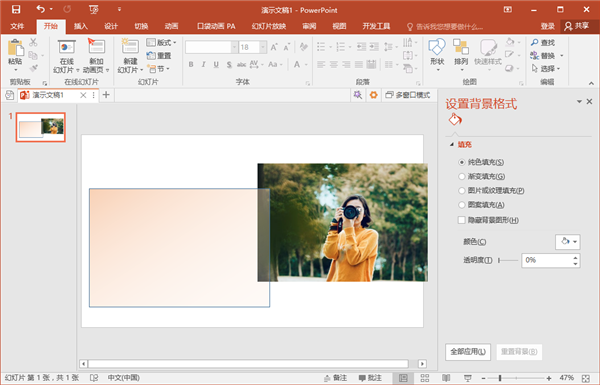The width and height of the screenshot is (600, 385).
Task: Select the Format Painter brush
Action: point(33,68)
